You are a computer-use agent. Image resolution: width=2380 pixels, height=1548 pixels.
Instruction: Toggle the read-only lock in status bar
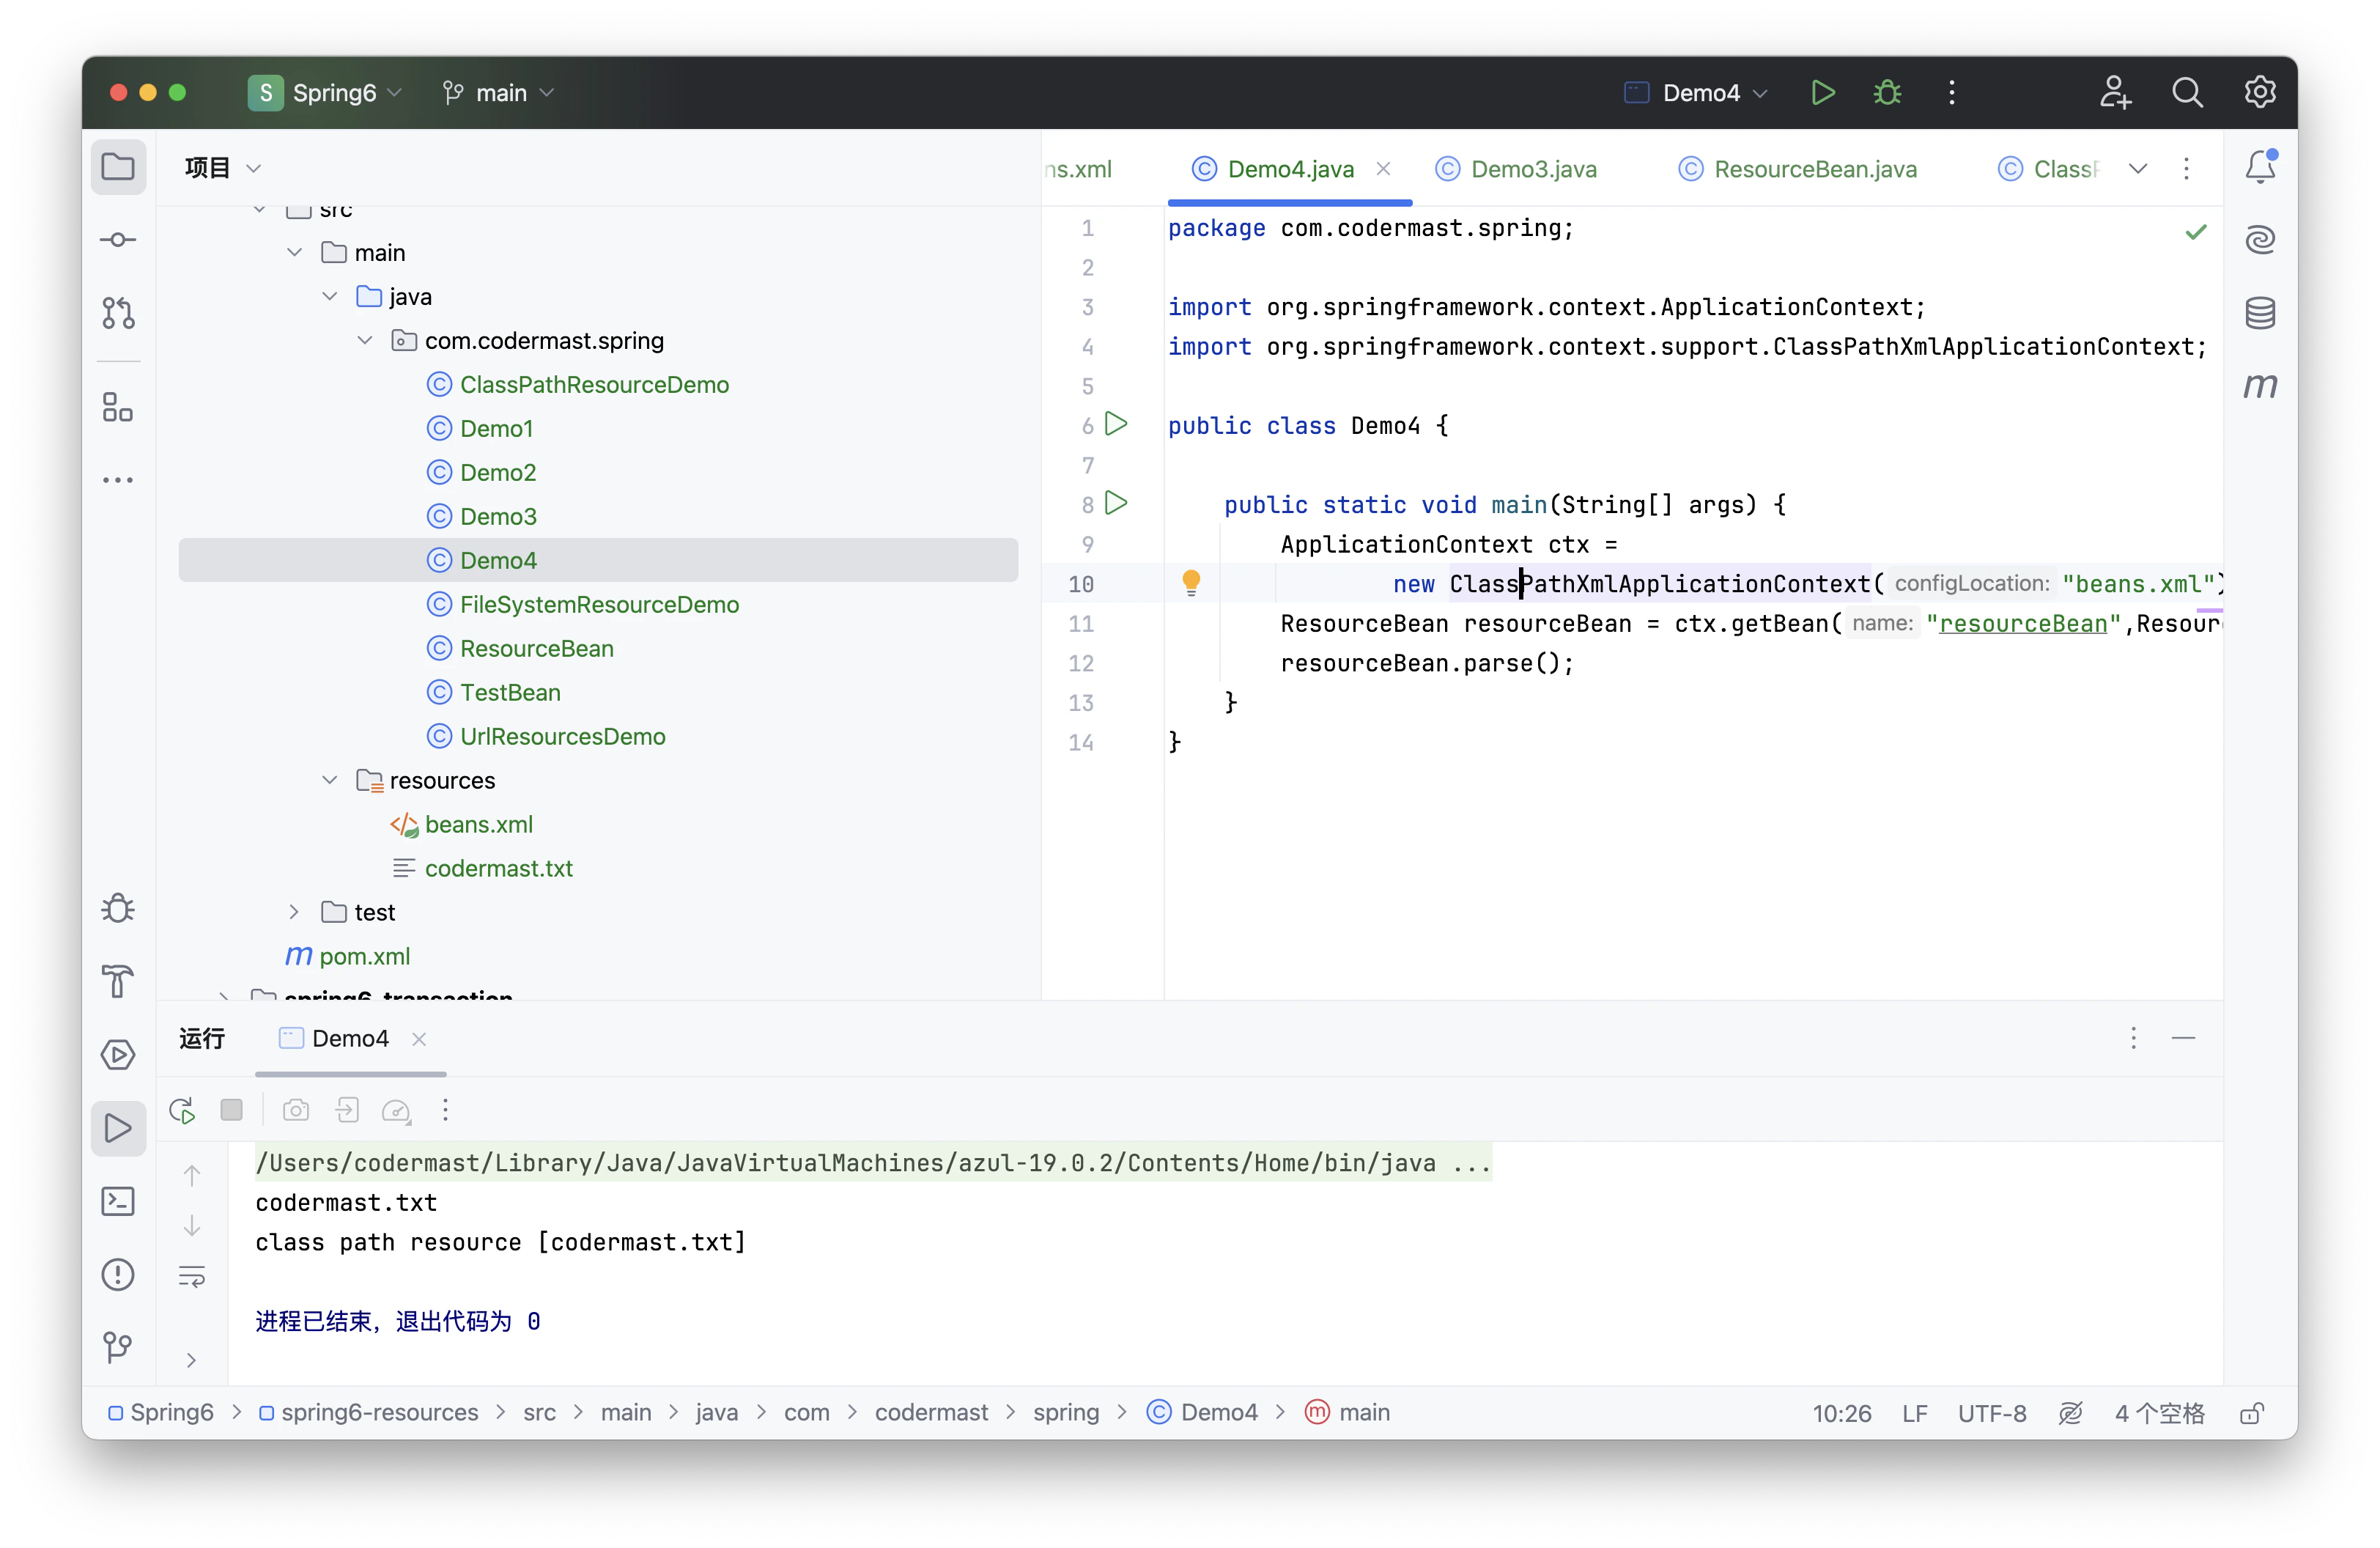tap(2251, 1413)
